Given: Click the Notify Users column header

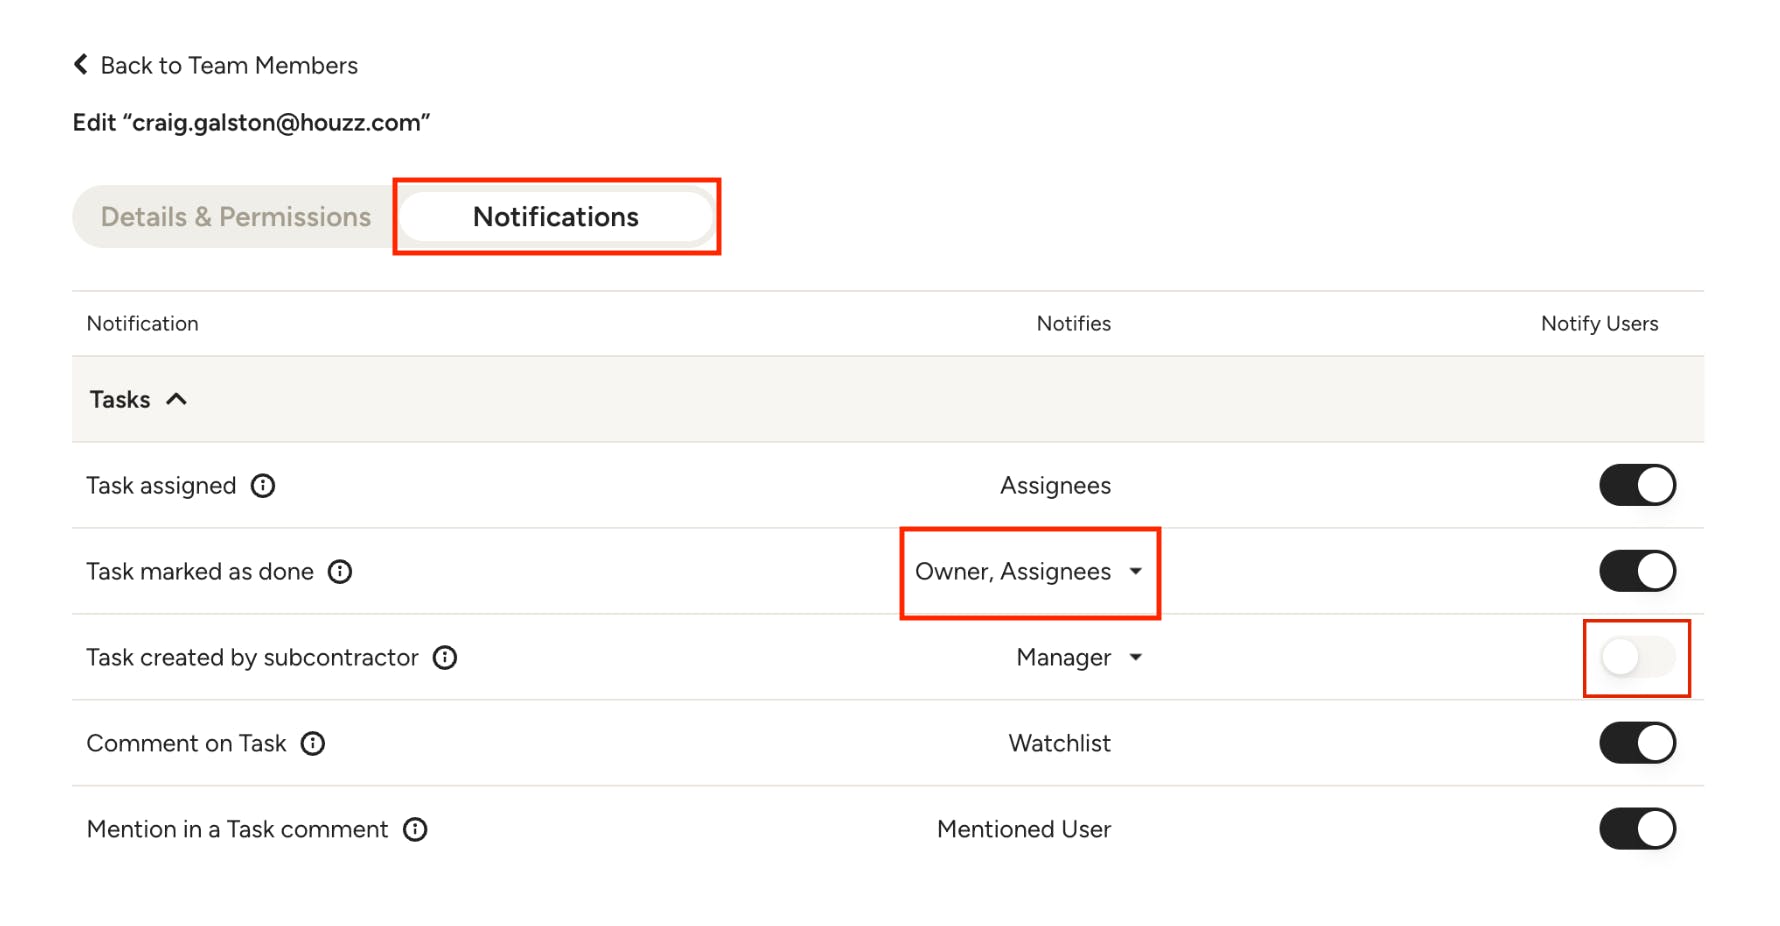Looking at the screenshot, I should 1599,324.
